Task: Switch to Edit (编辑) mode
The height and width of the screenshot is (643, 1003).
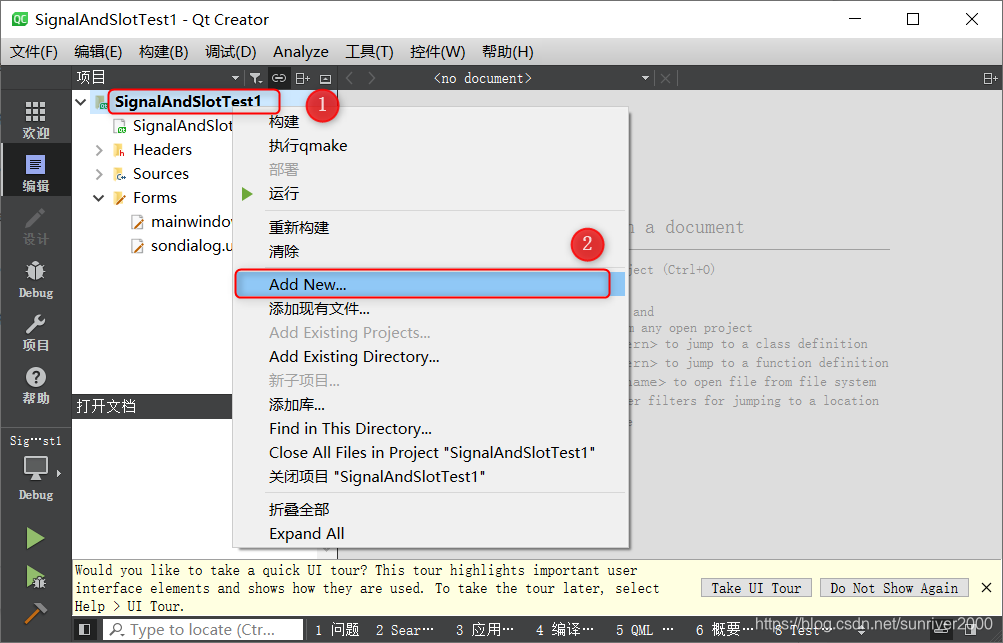Action: coord(35,173)
